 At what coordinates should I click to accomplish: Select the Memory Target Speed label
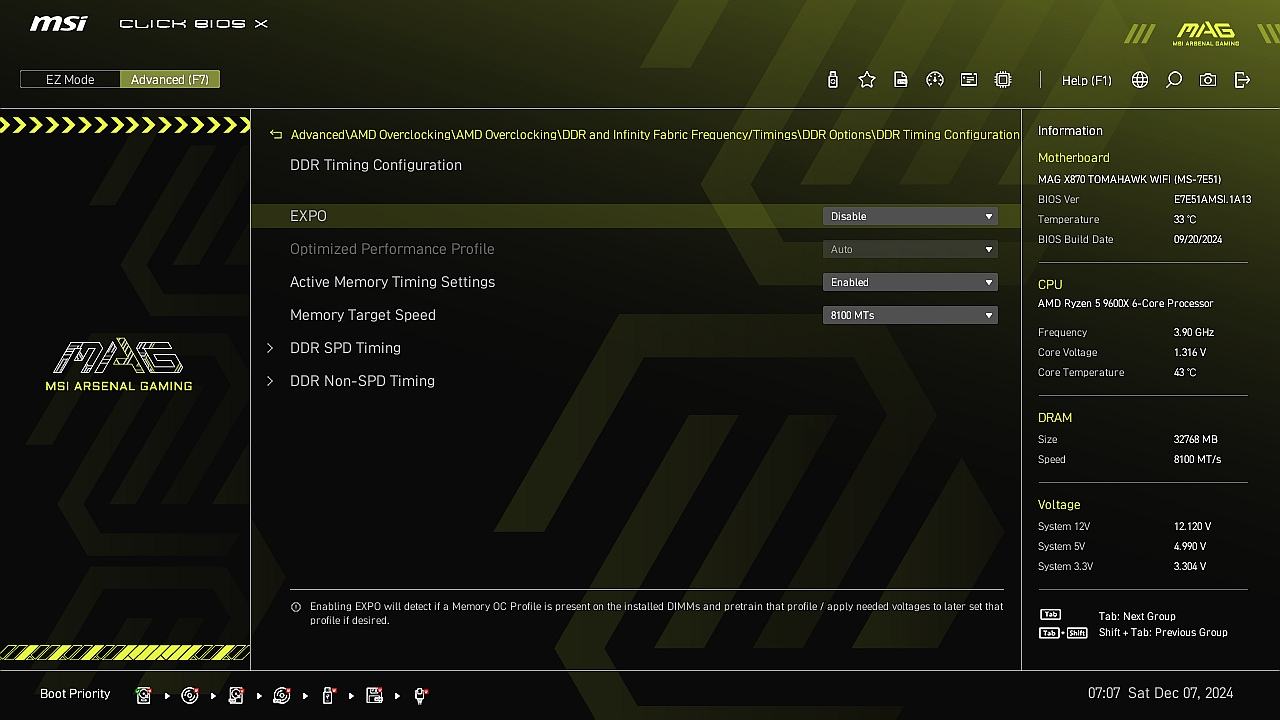(x=363, y=315)
